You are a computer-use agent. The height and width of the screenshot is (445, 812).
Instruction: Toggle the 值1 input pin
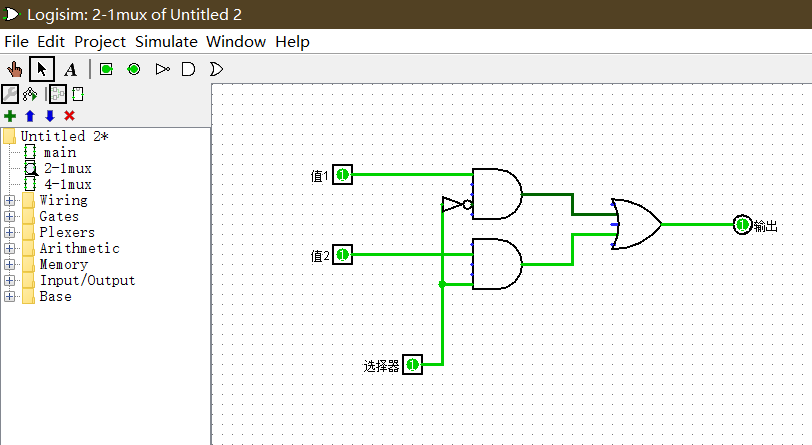342,175
